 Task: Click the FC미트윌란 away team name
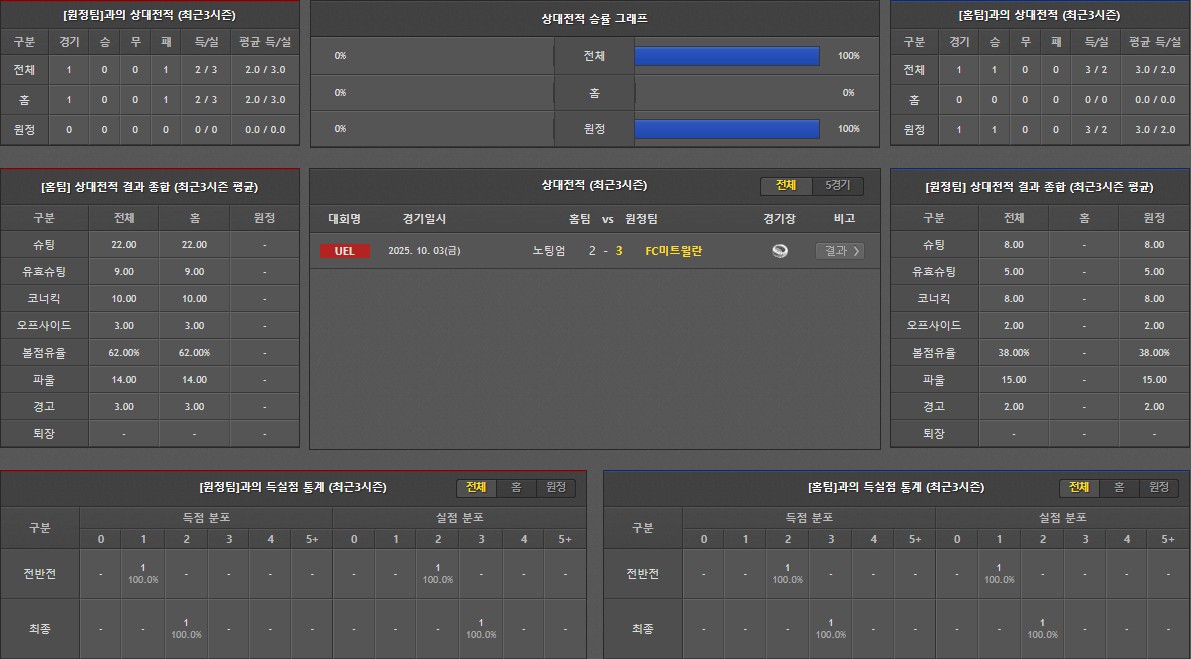coord(674,251)
